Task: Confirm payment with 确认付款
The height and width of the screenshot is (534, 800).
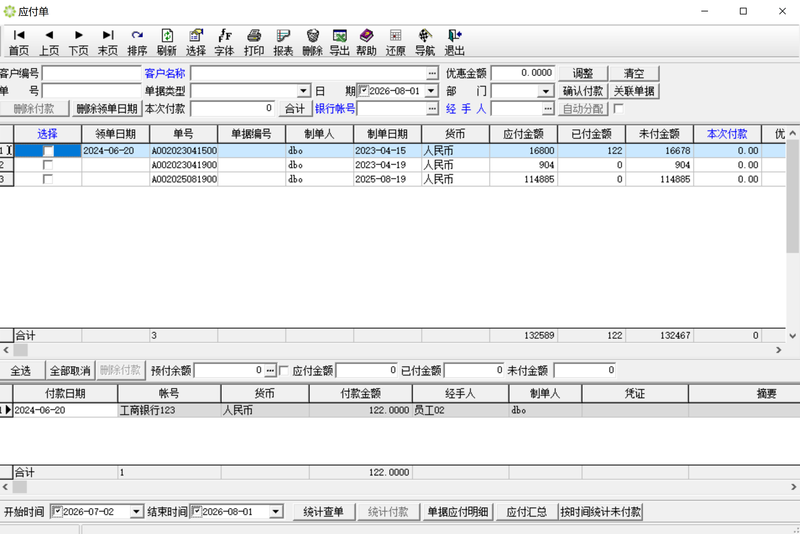Action: click(583, 91)
